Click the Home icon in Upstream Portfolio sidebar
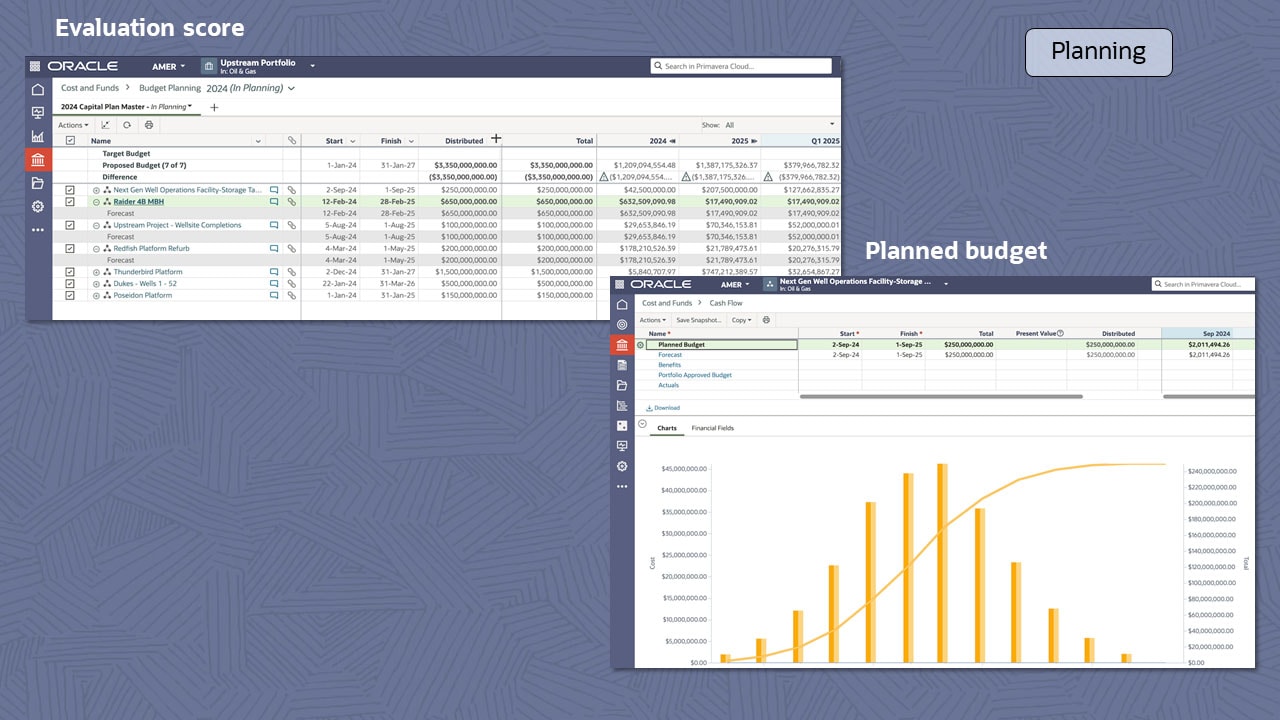1280x720 pixels. tap(38, 90)
